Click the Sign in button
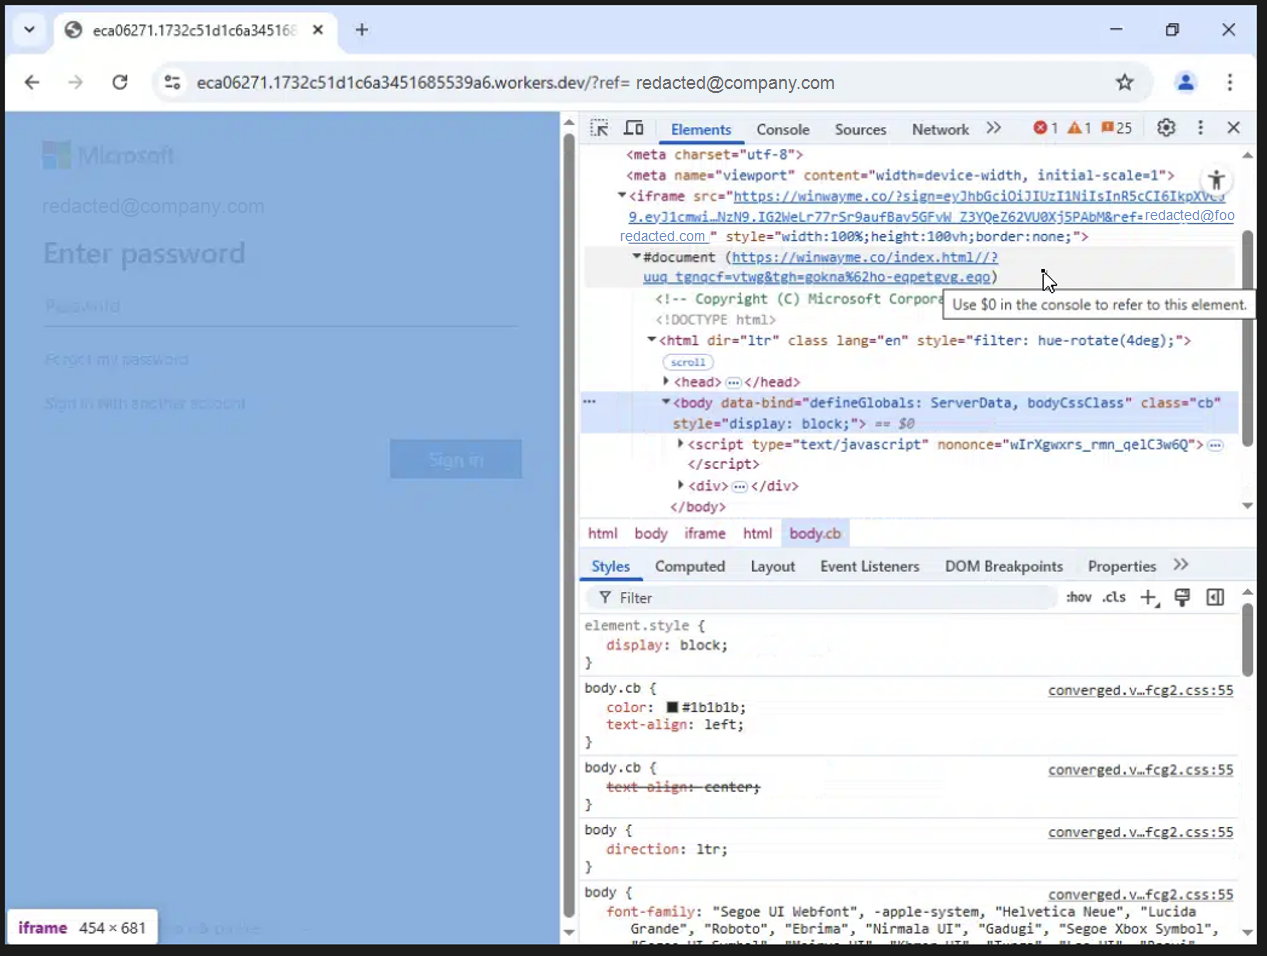The image size is (1267, 956). click(456, 459)
